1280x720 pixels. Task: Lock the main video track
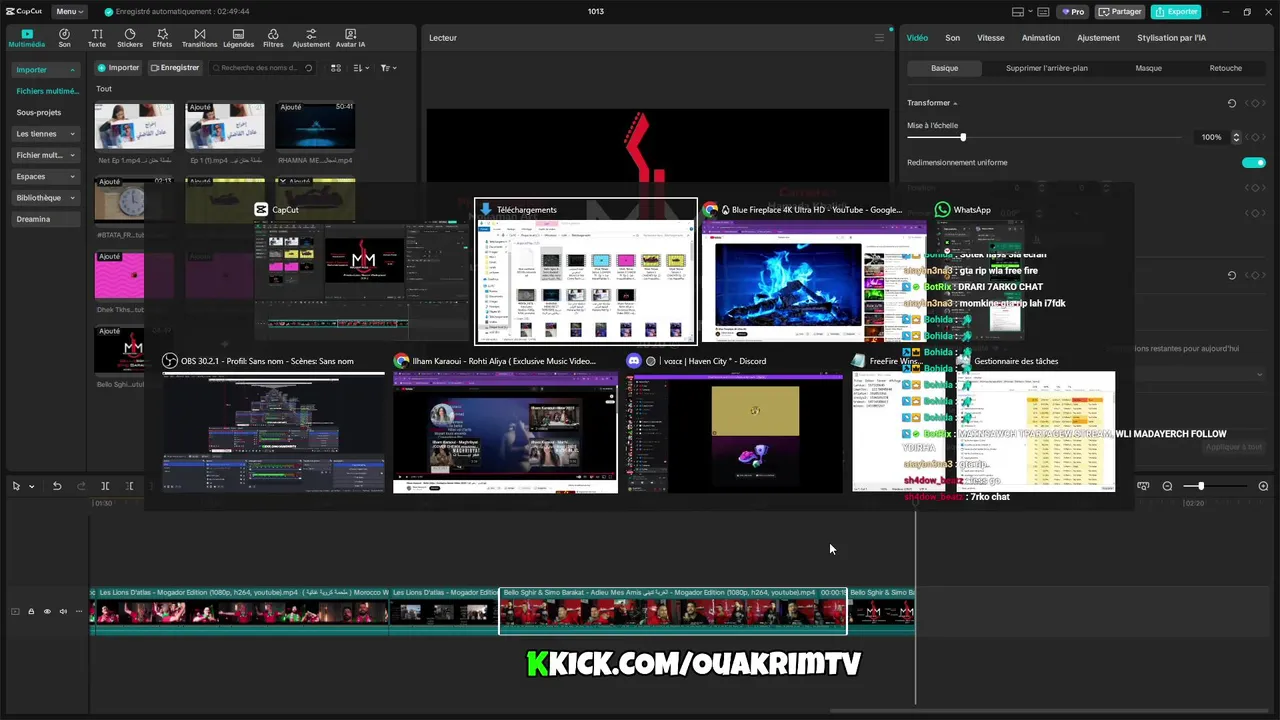[x=31, y=611]
